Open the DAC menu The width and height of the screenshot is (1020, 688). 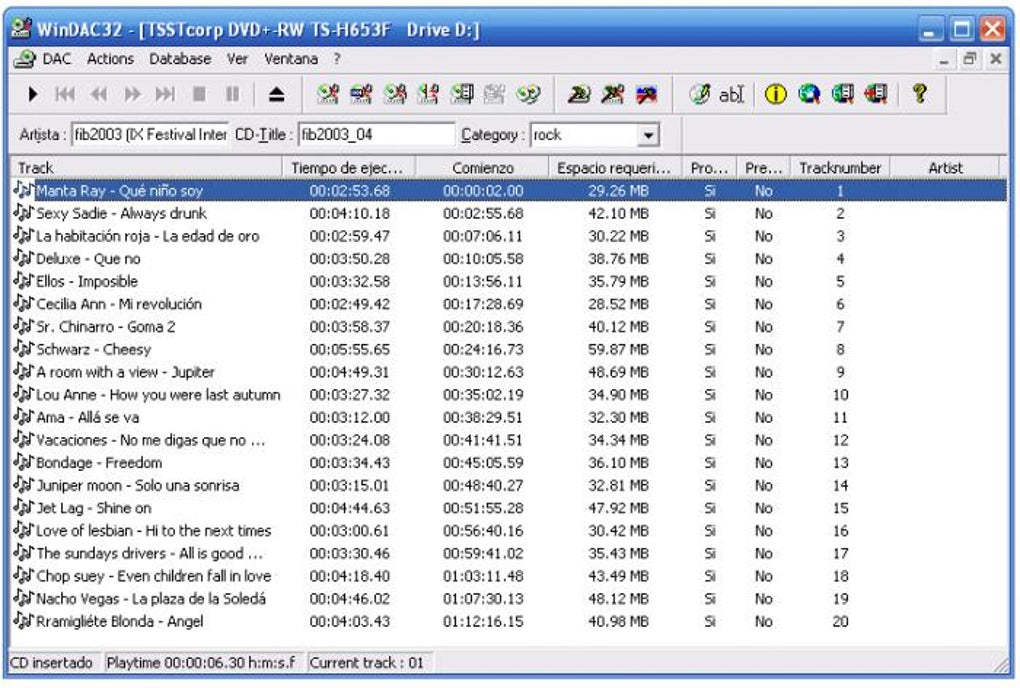[x=57, y=59]
